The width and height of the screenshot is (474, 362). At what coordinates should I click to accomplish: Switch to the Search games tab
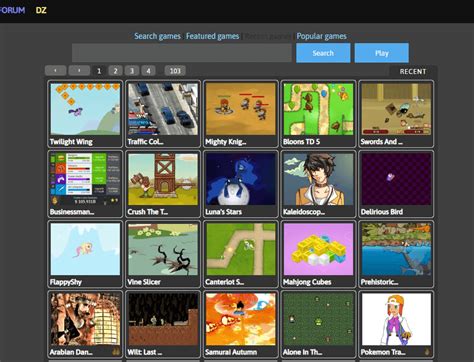[x=157, y=36]
